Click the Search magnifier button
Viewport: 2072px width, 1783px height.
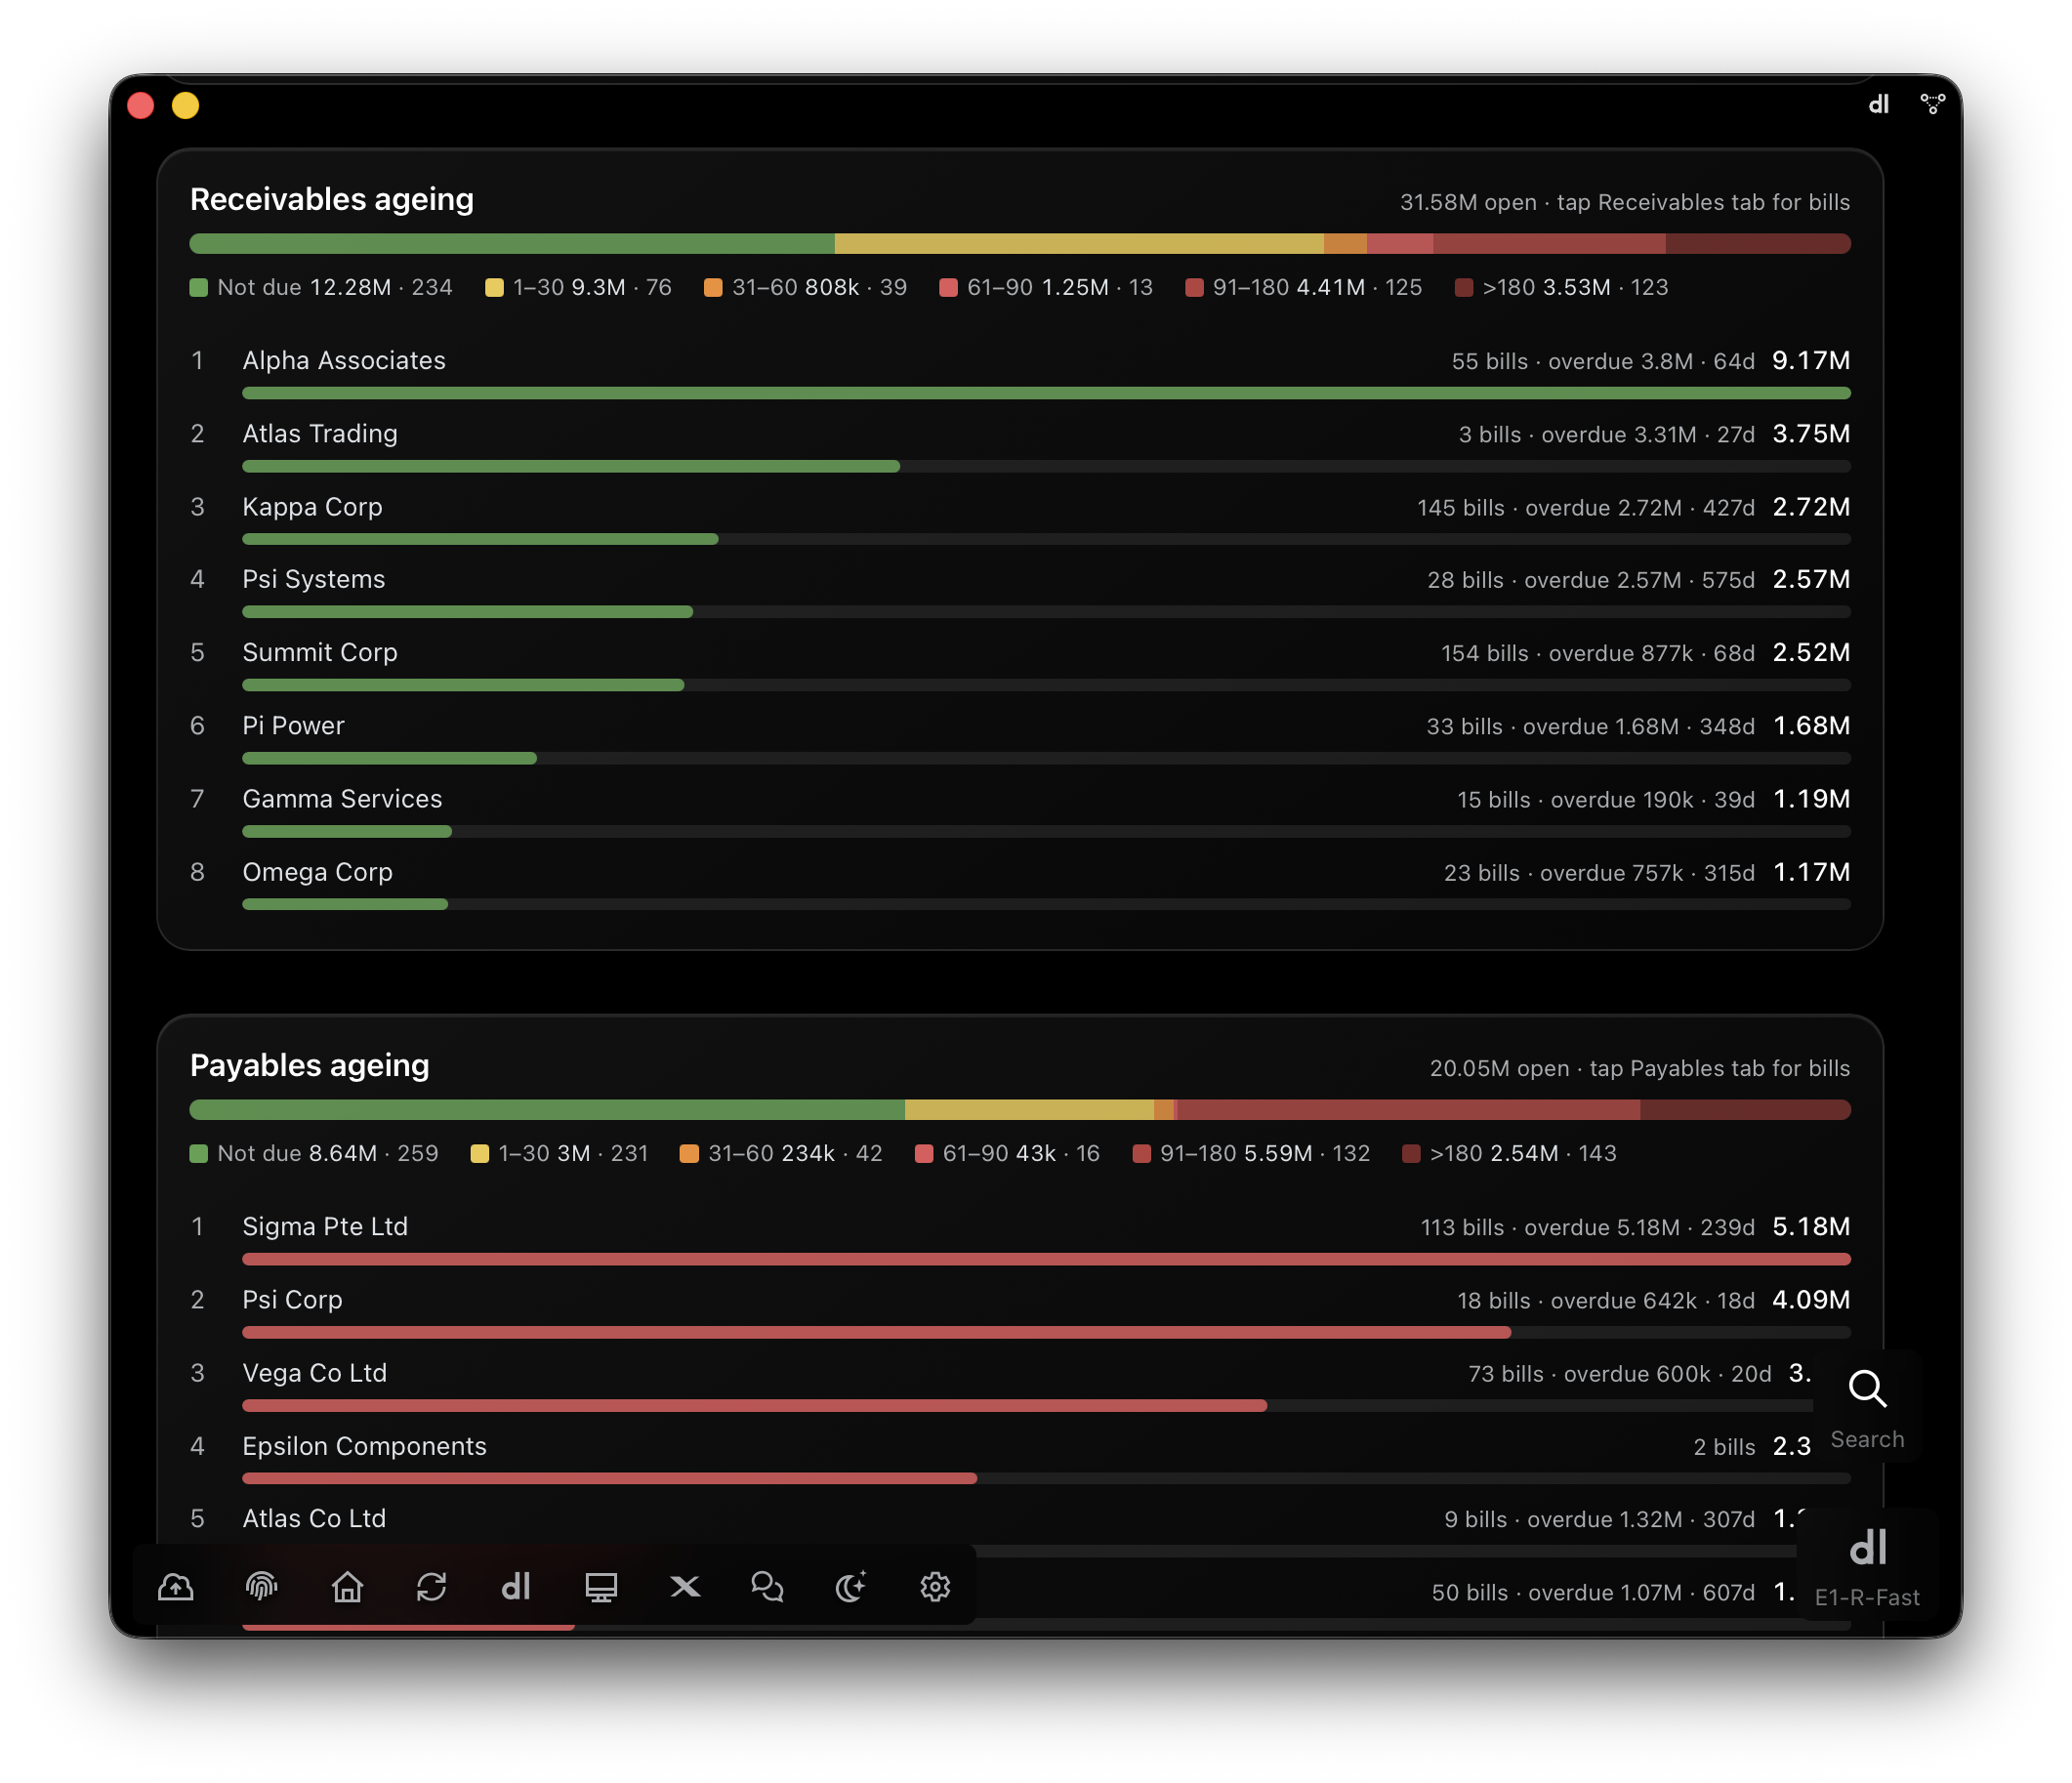[1867, 1407]
